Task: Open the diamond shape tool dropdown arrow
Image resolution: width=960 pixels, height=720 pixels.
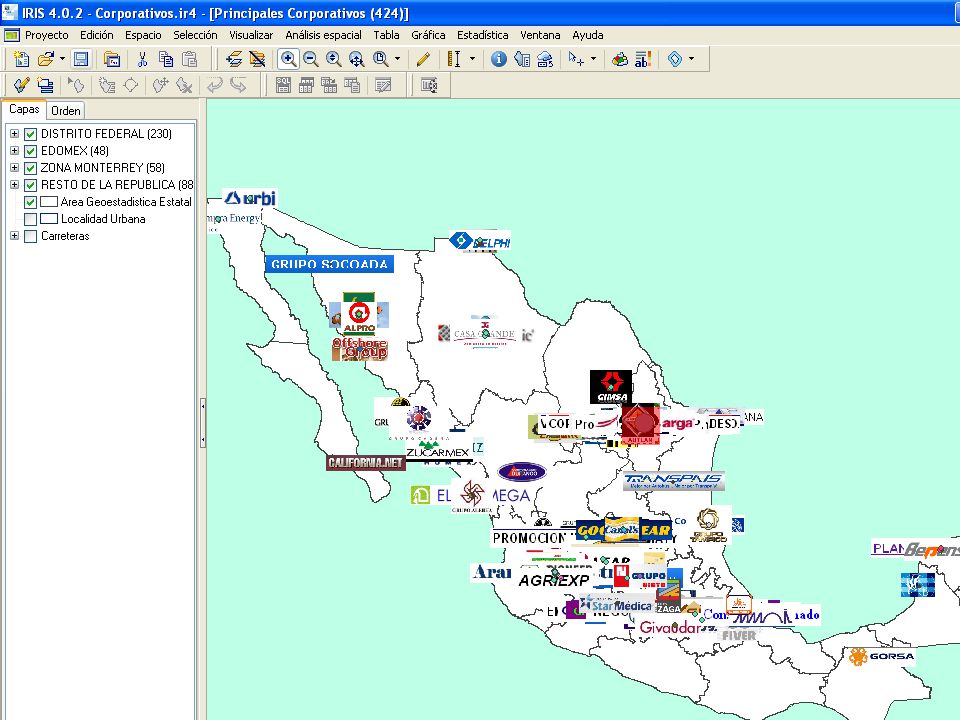Action: pos(691,59)
